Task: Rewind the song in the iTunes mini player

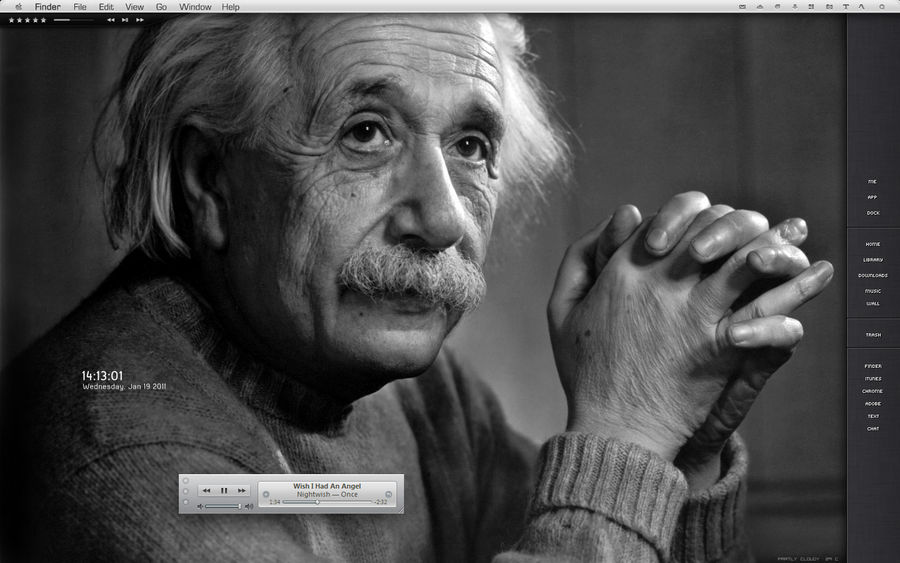Action: [x=207, y=491]
